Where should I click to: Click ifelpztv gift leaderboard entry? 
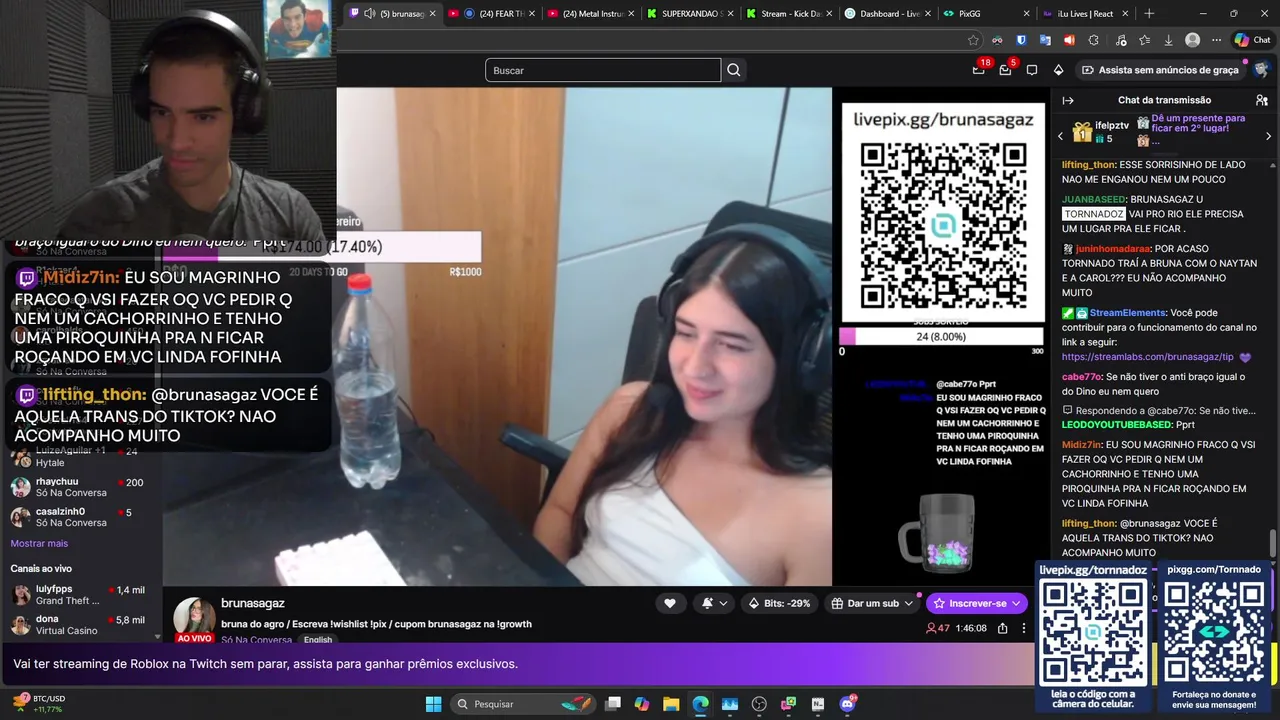(x=1101, y=131)
